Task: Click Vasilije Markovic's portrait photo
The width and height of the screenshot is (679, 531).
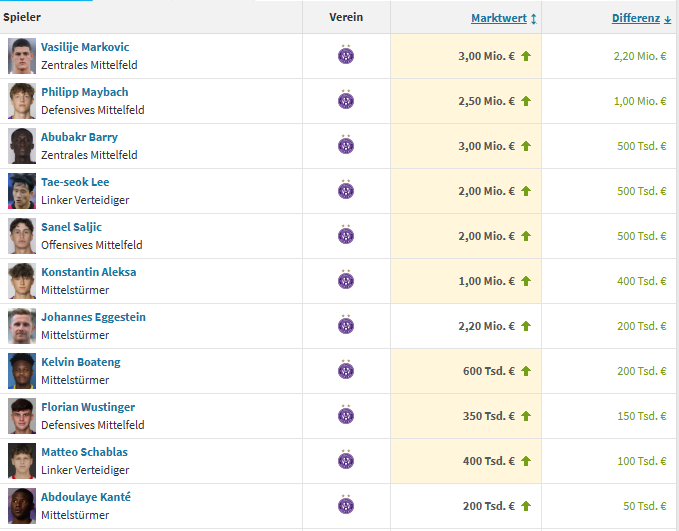Action: [22, 56]
